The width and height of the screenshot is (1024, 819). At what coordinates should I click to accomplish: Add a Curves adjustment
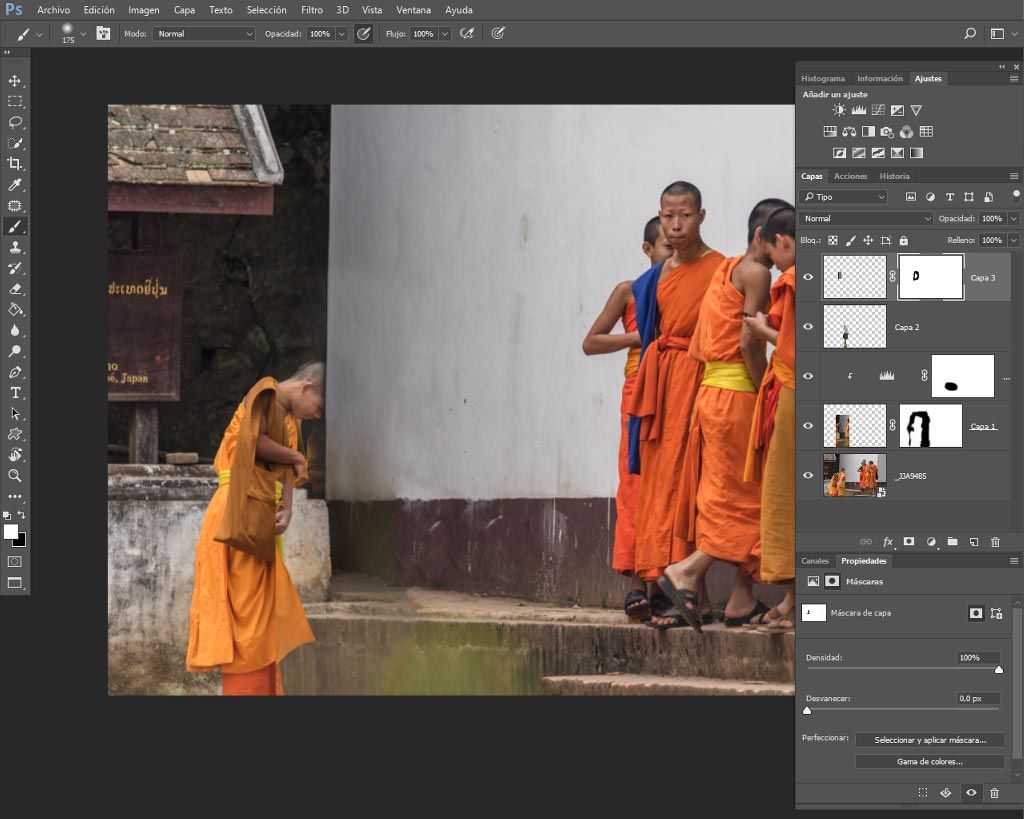(878, 110)
